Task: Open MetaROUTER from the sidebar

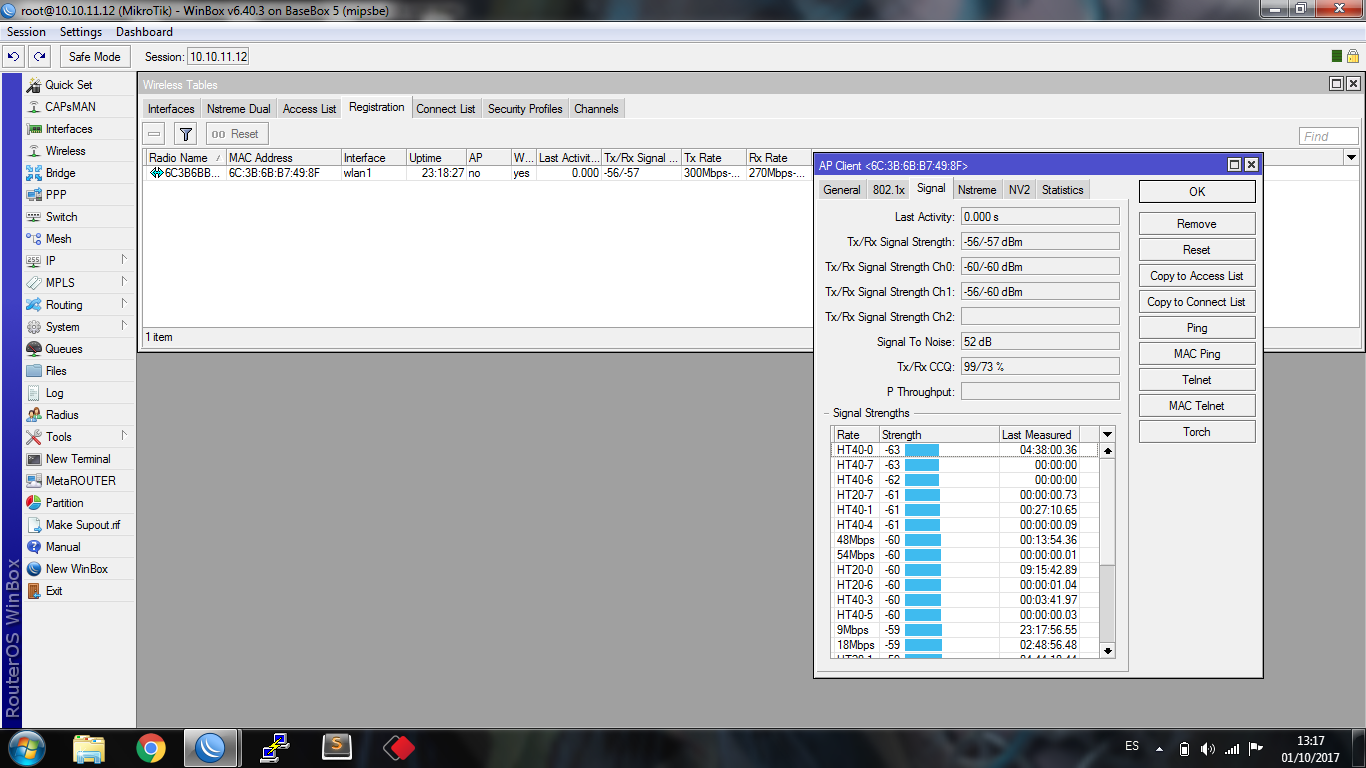Action: click(x=79, y=481)
